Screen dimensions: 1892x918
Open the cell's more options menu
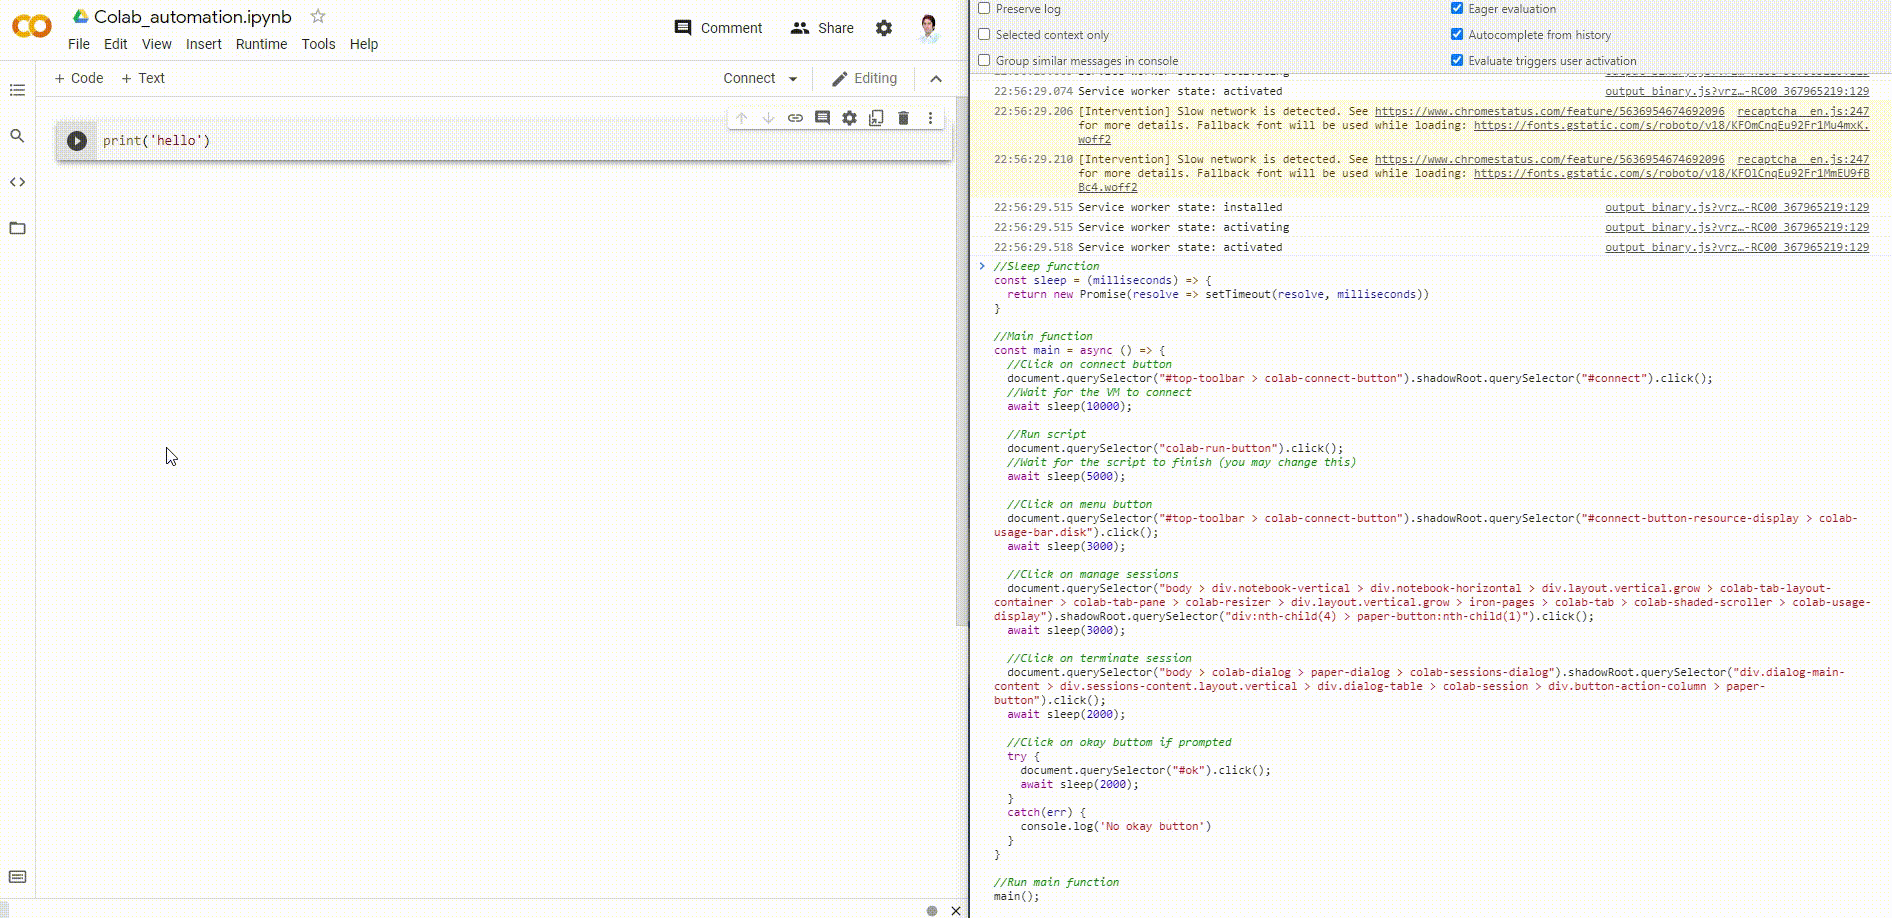[x=930, y=118]
